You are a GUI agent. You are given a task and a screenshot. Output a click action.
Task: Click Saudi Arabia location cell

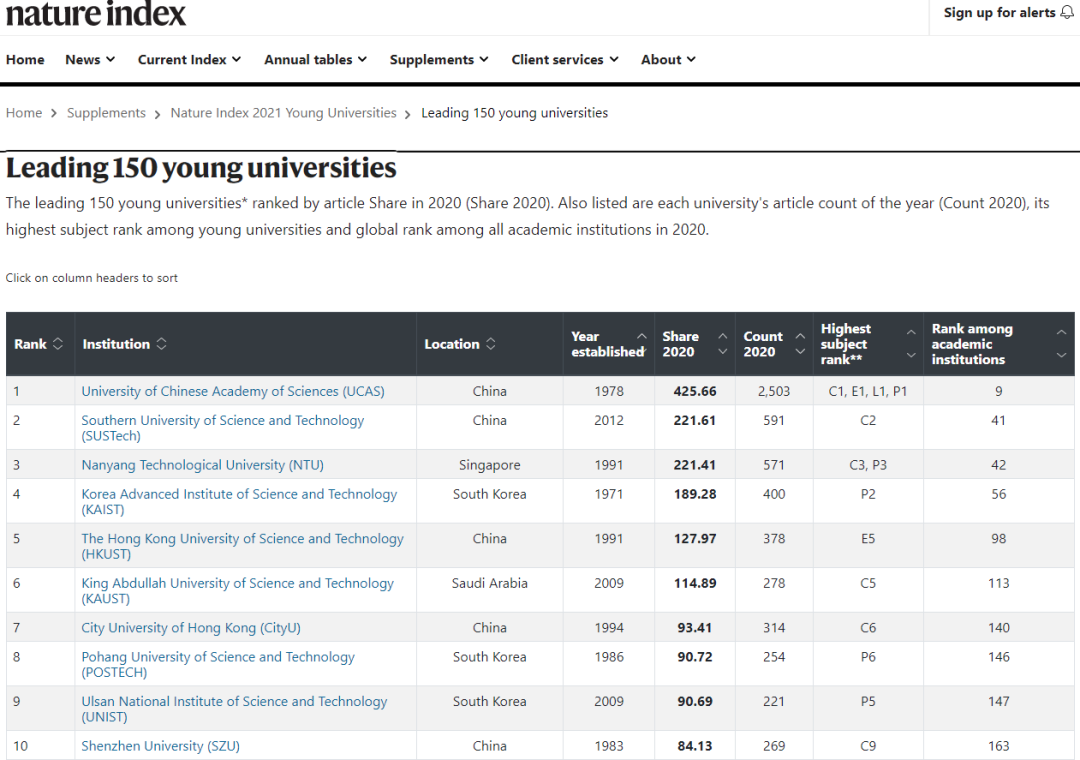pos(490,583)
